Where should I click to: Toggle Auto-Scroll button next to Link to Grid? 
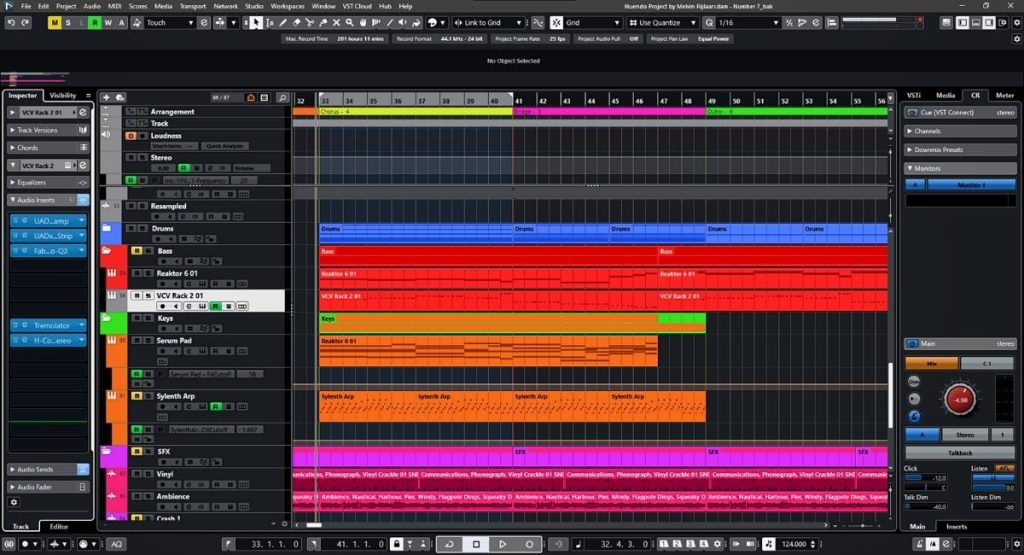[x=537, y=23]
